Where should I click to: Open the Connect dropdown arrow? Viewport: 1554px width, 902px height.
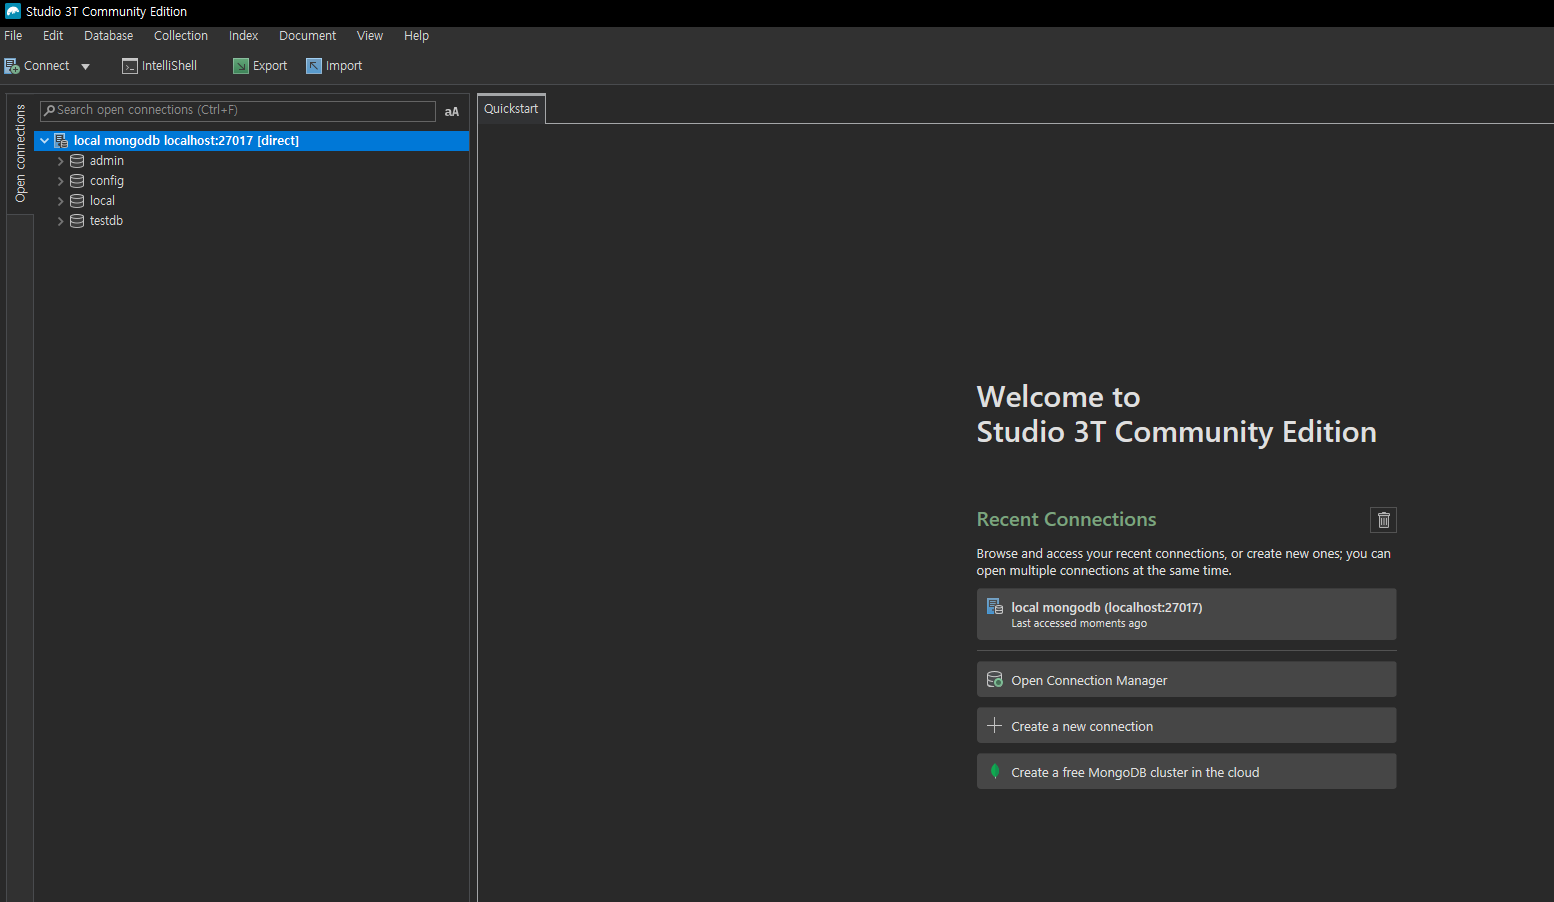[x=85, y=67]
